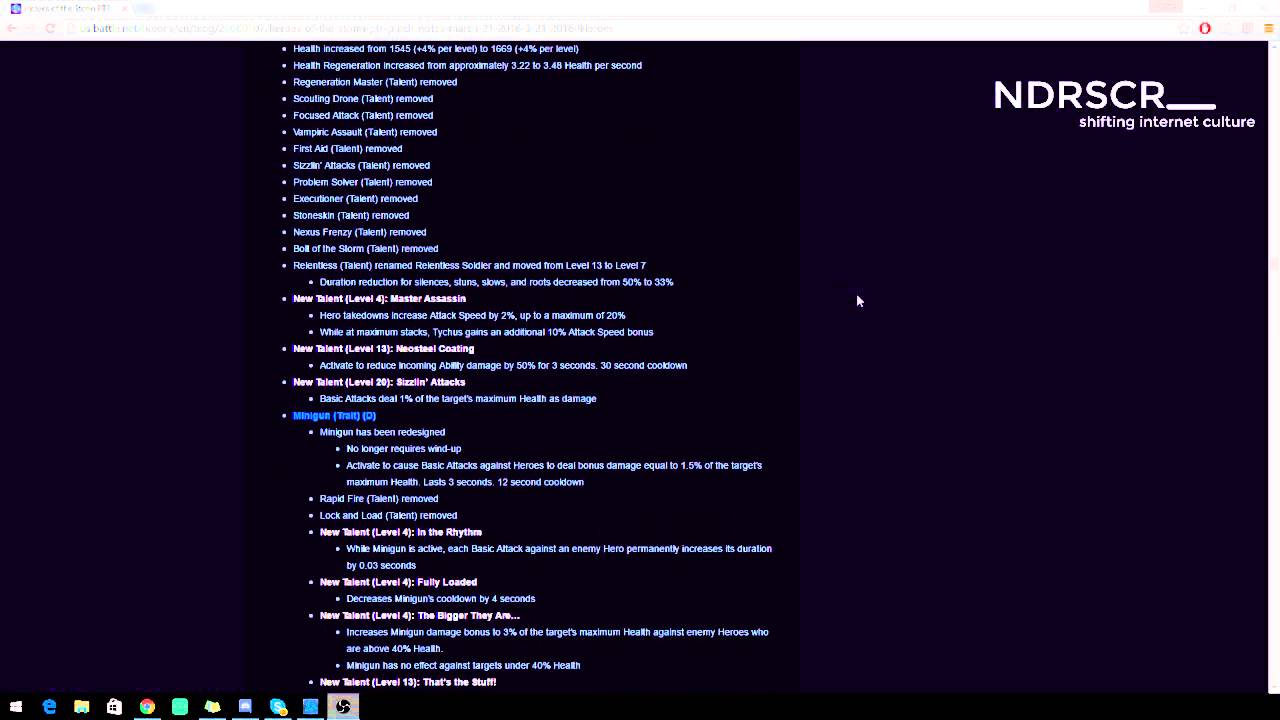Click 'New Talent (Level 4): The Bigger They Are...'
The width and height of the screenshot is (1280, 720).
coord(419,615)
